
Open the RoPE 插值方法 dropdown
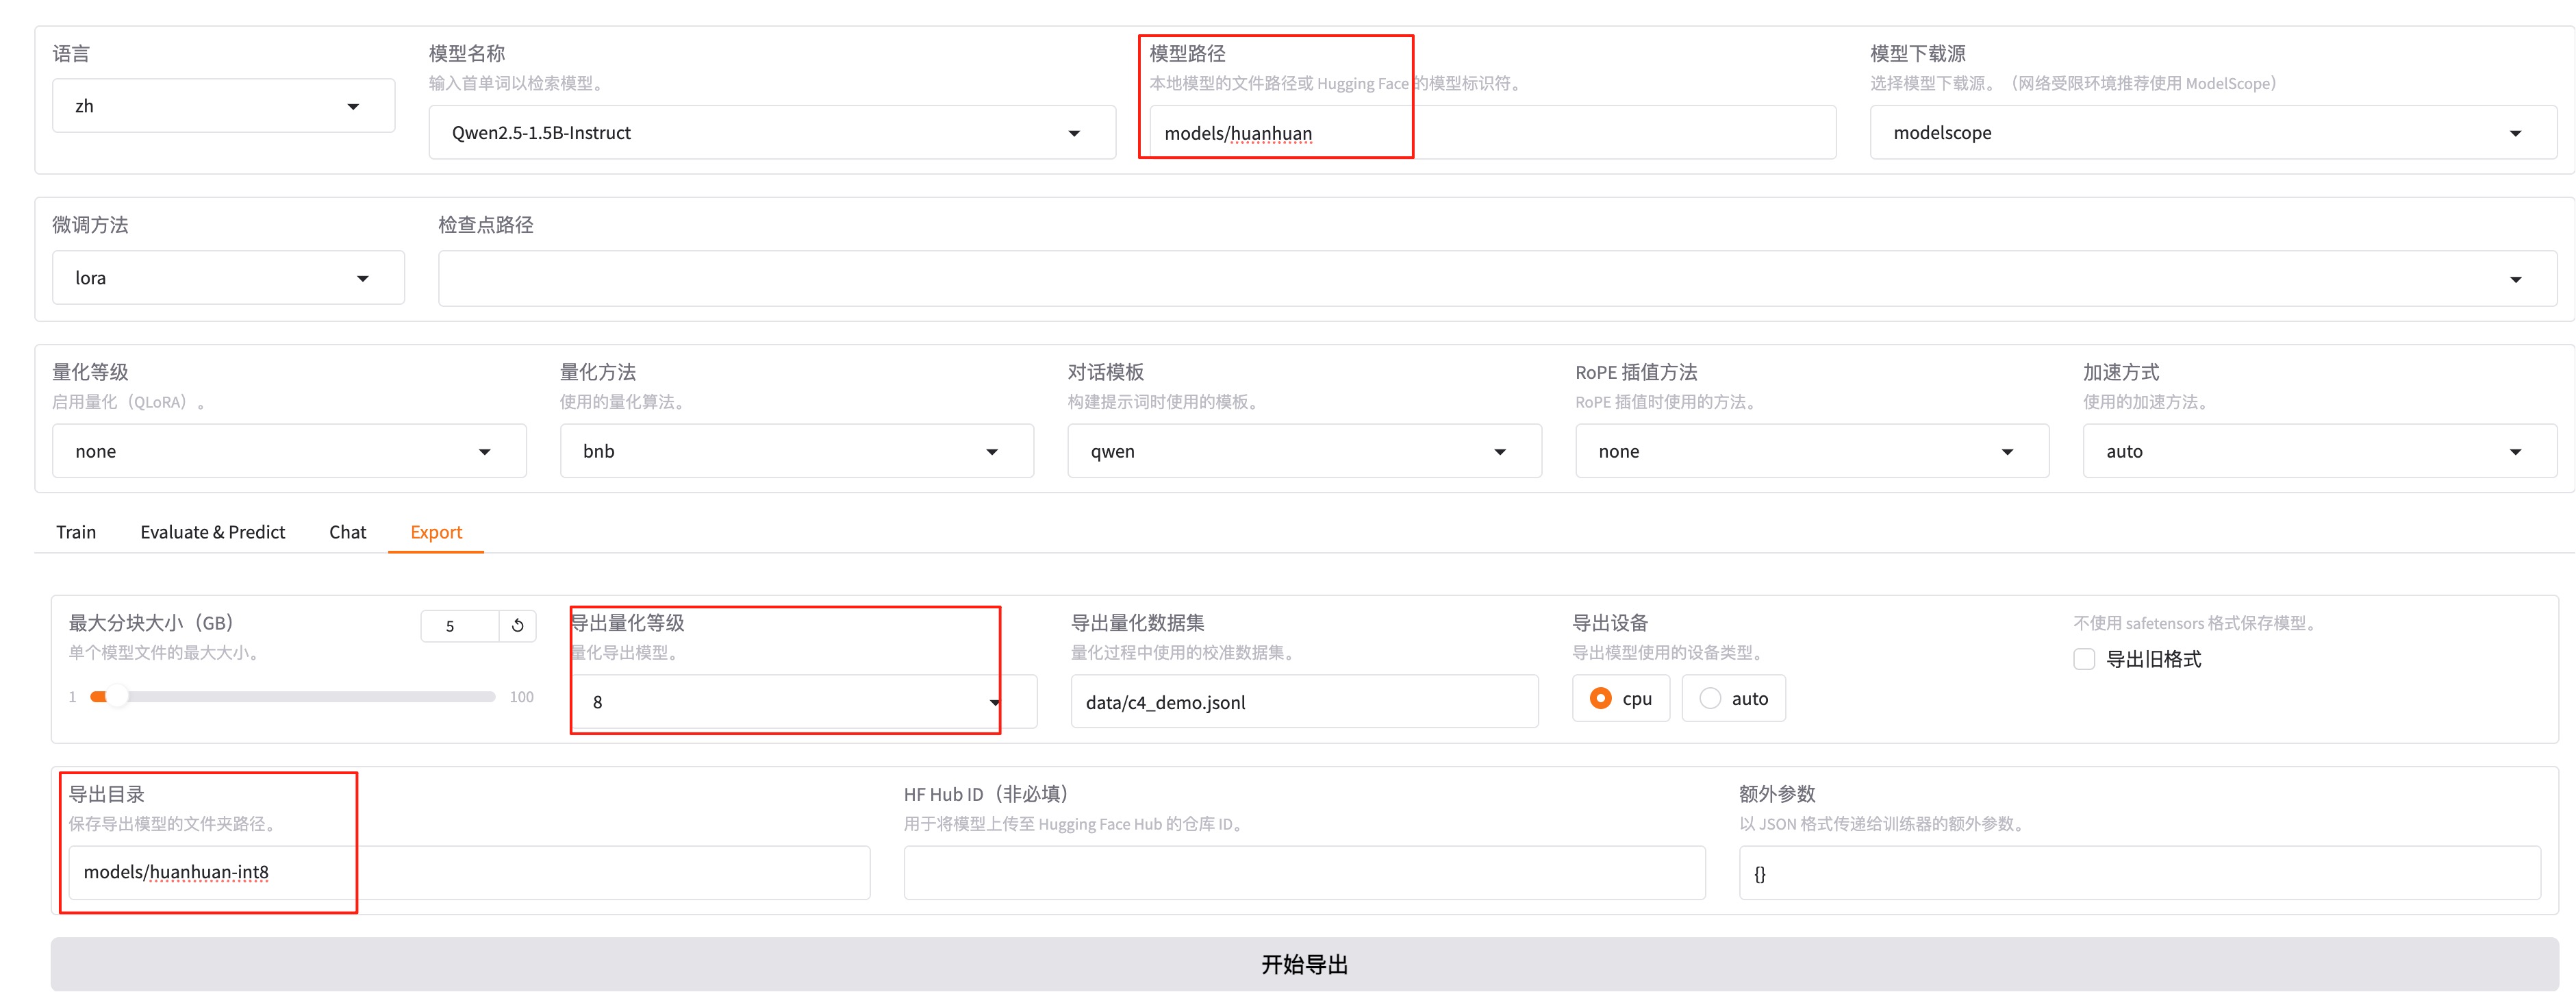pyautogui.click(x=1812, y=451)
